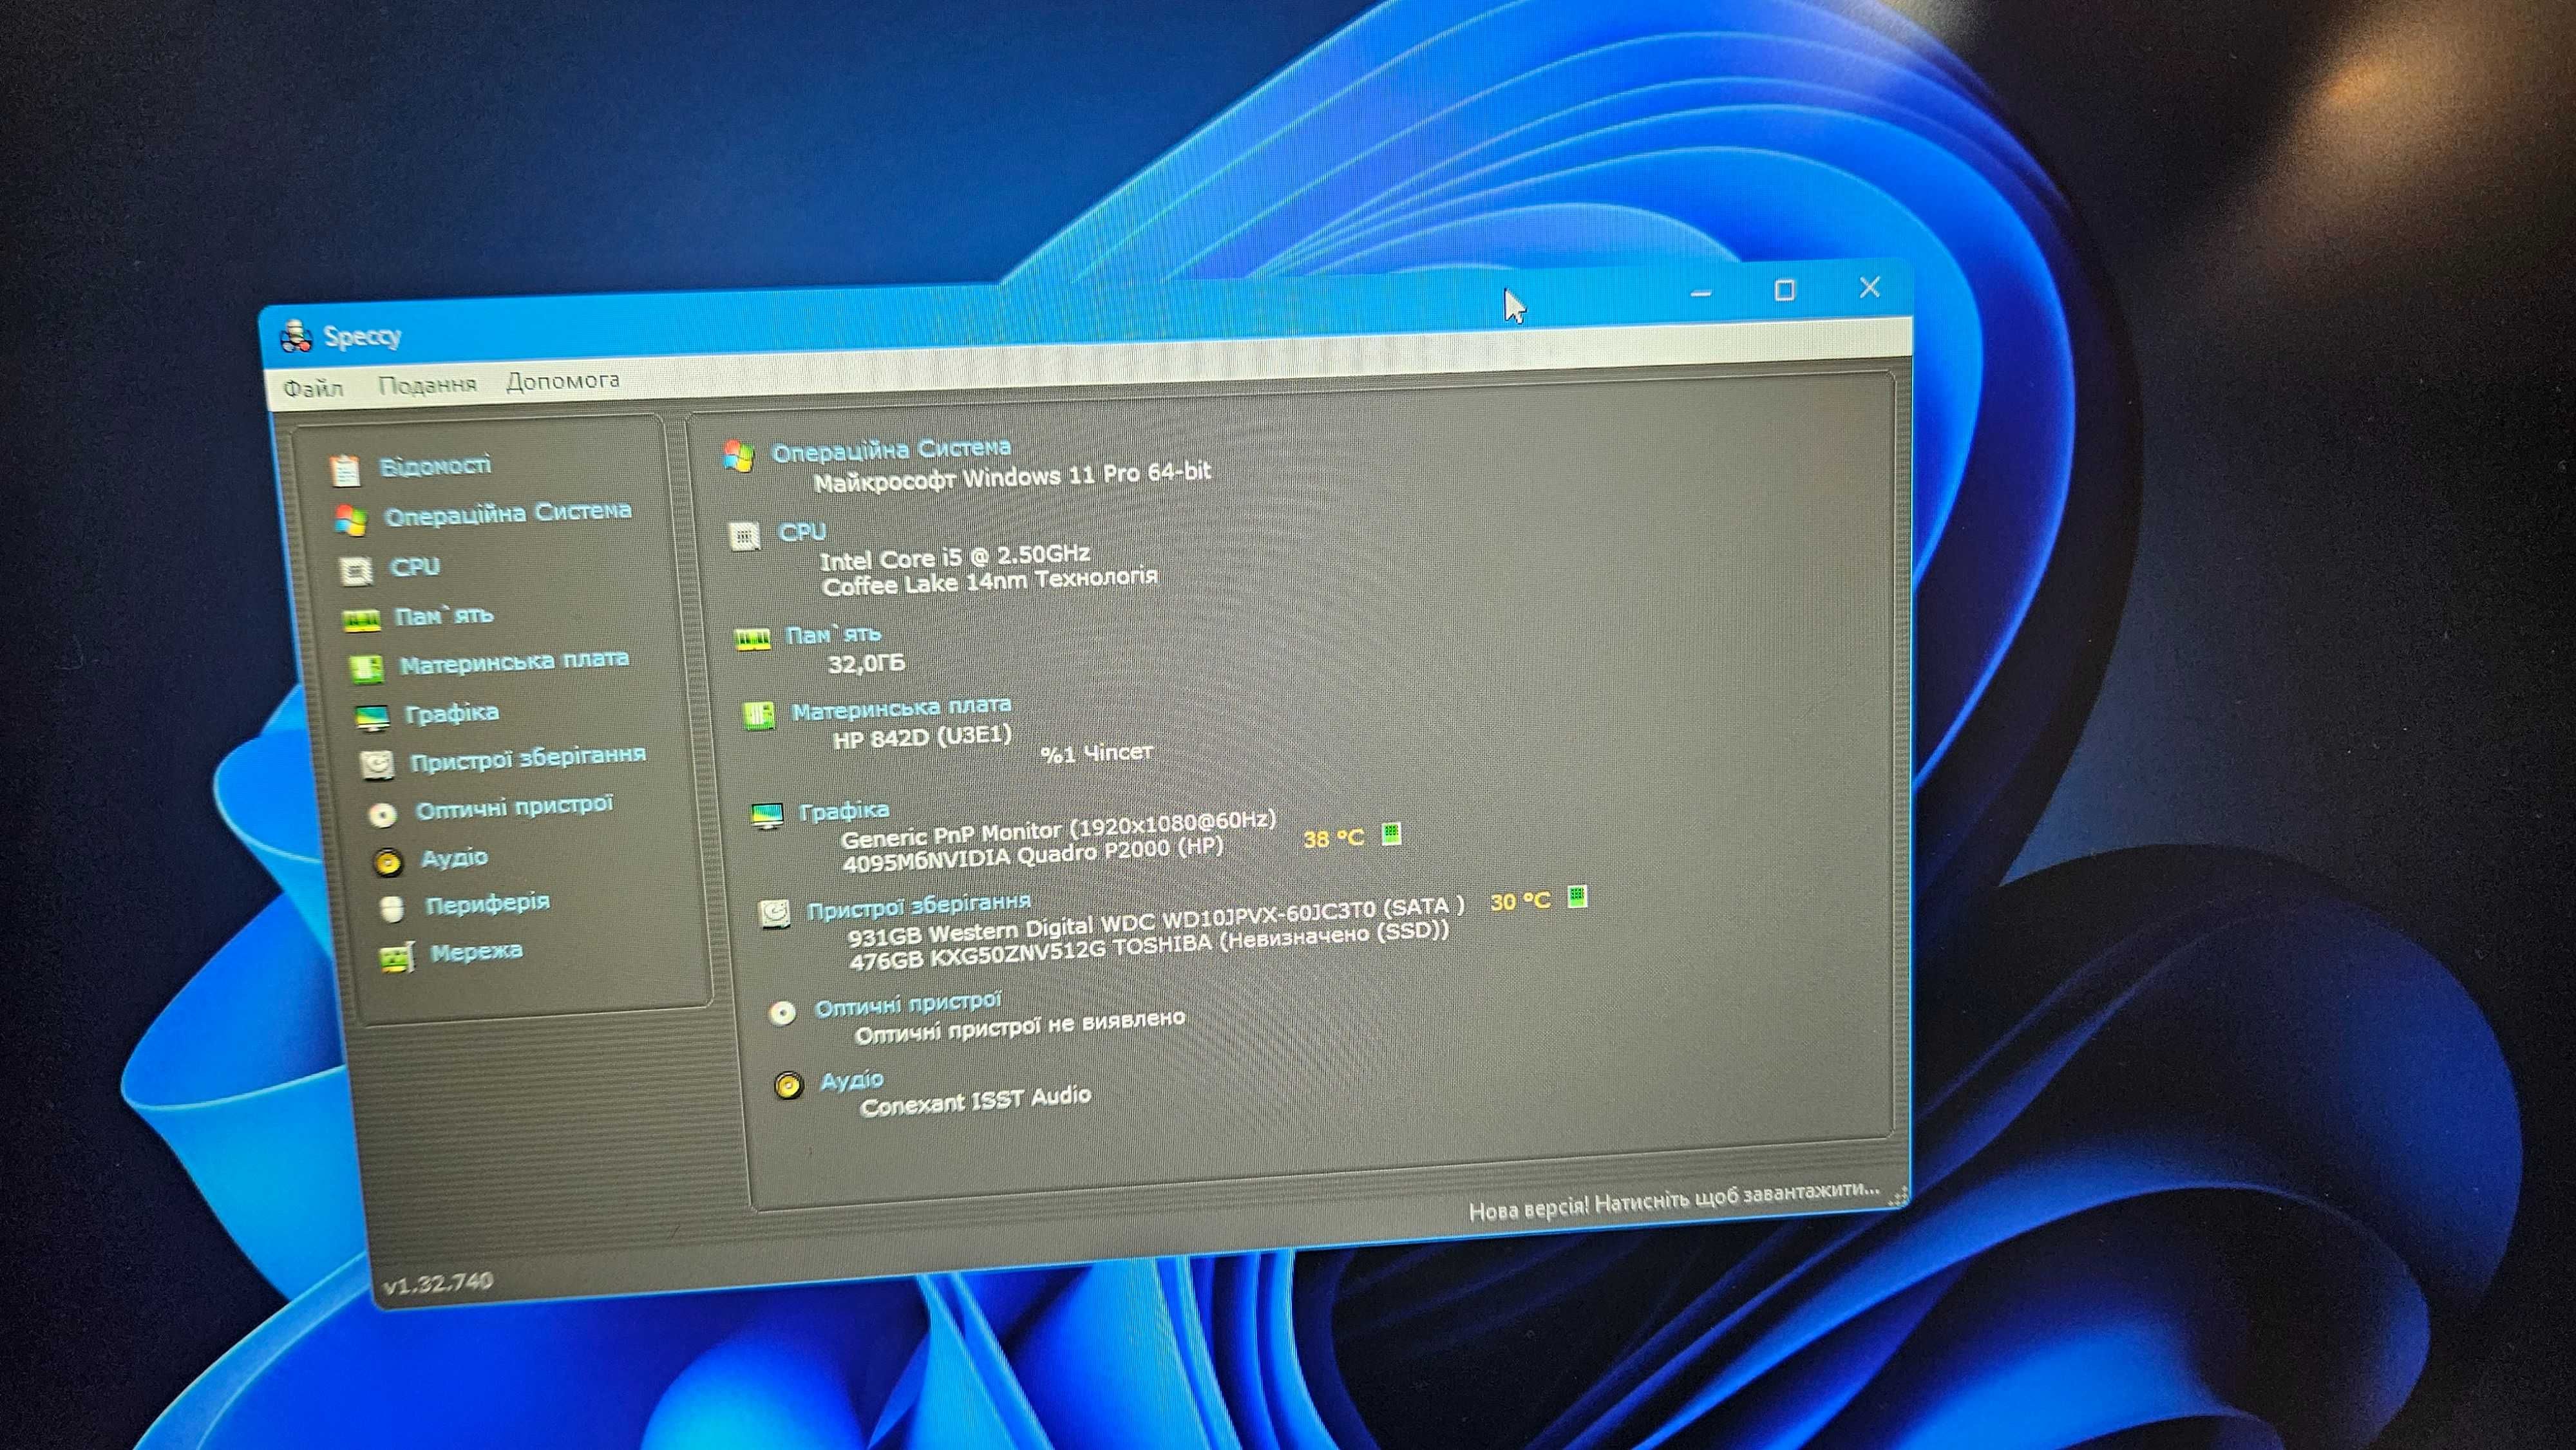Click the speaker icon in summary pane
This screenshot has width=2576, height=1450.
788,1085
